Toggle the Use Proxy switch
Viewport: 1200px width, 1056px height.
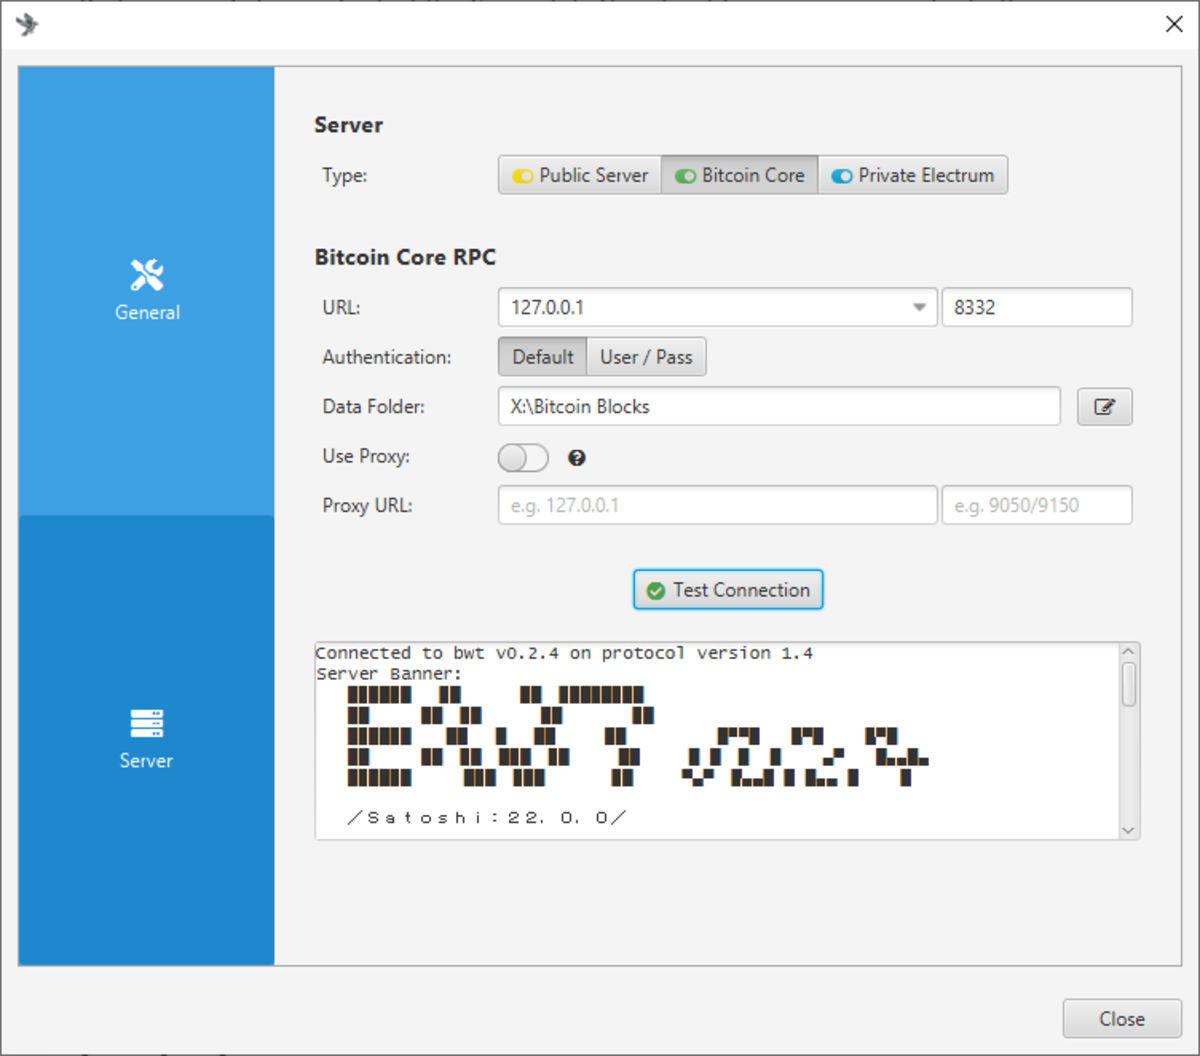[523, 458]
